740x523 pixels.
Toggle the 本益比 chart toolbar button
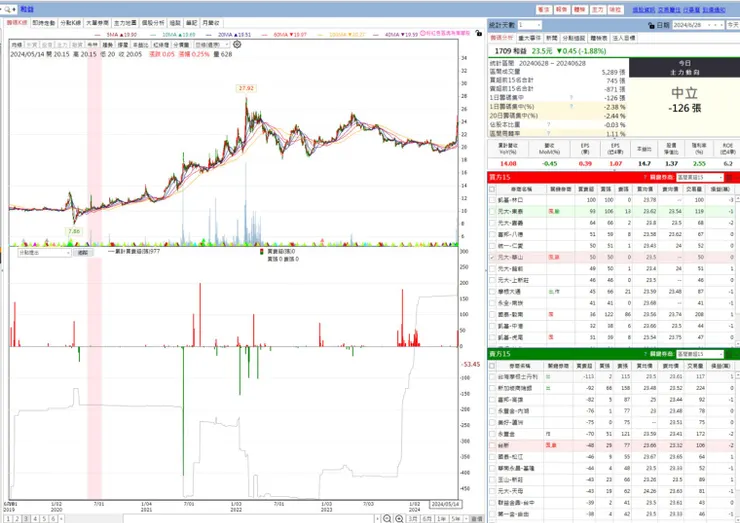(140, 44)
